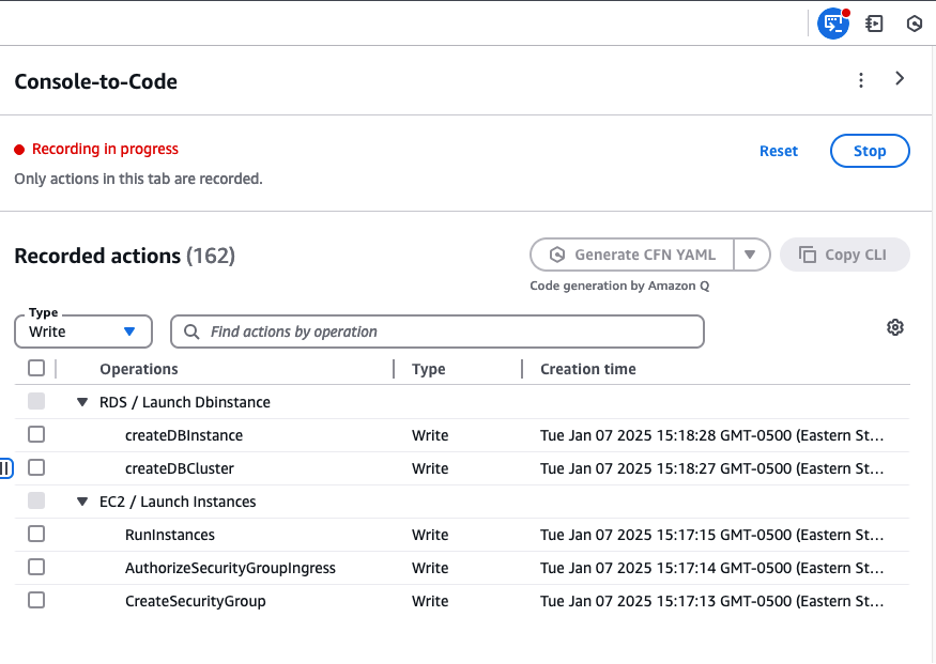
Task: Collapse the EC2 / Launch Instances group
Action: pos(82,501)
